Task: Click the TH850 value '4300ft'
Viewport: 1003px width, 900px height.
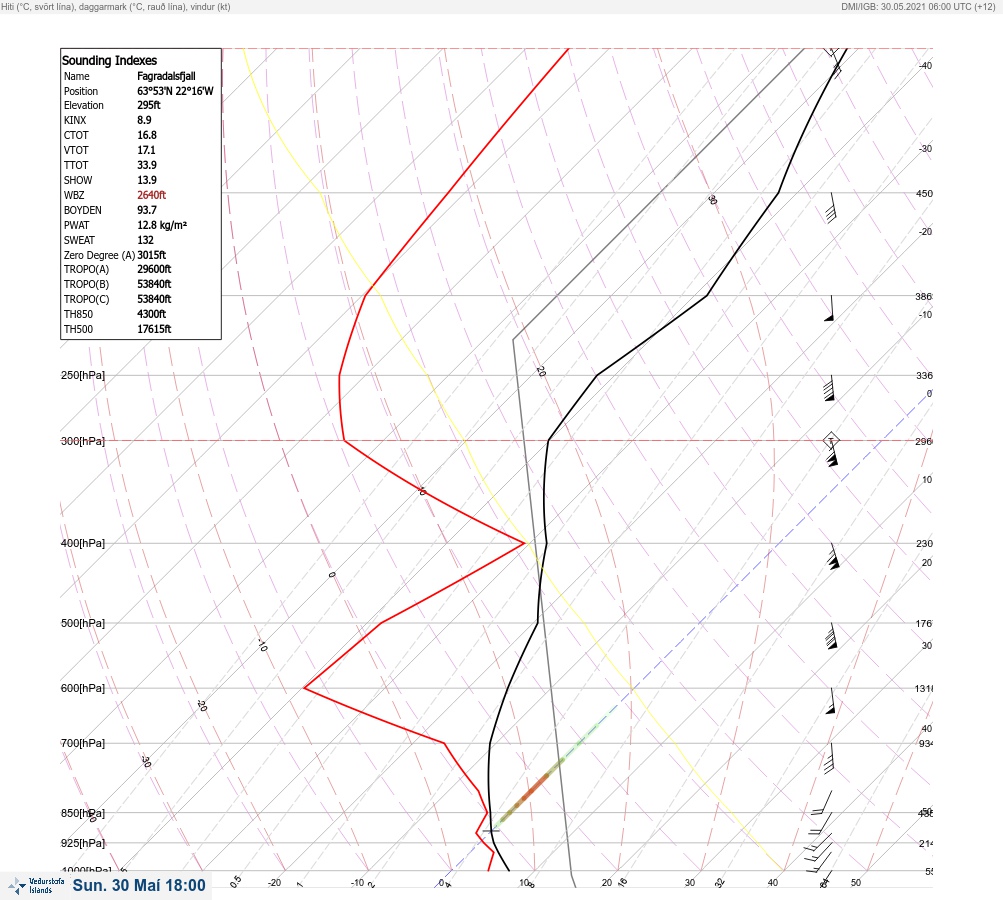Action: pyautogui.click(x=152, y=314)
